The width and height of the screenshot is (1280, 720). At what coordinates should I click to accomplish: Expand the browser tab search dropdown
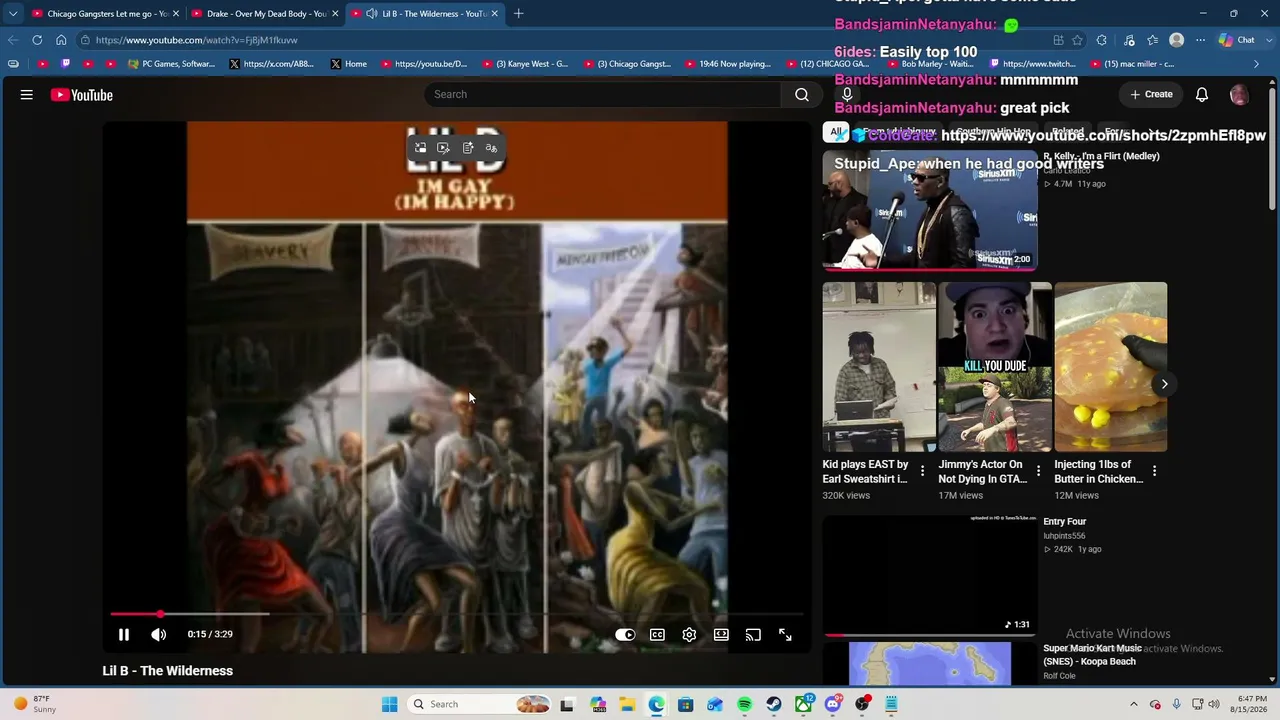click(x=13, y=14)
